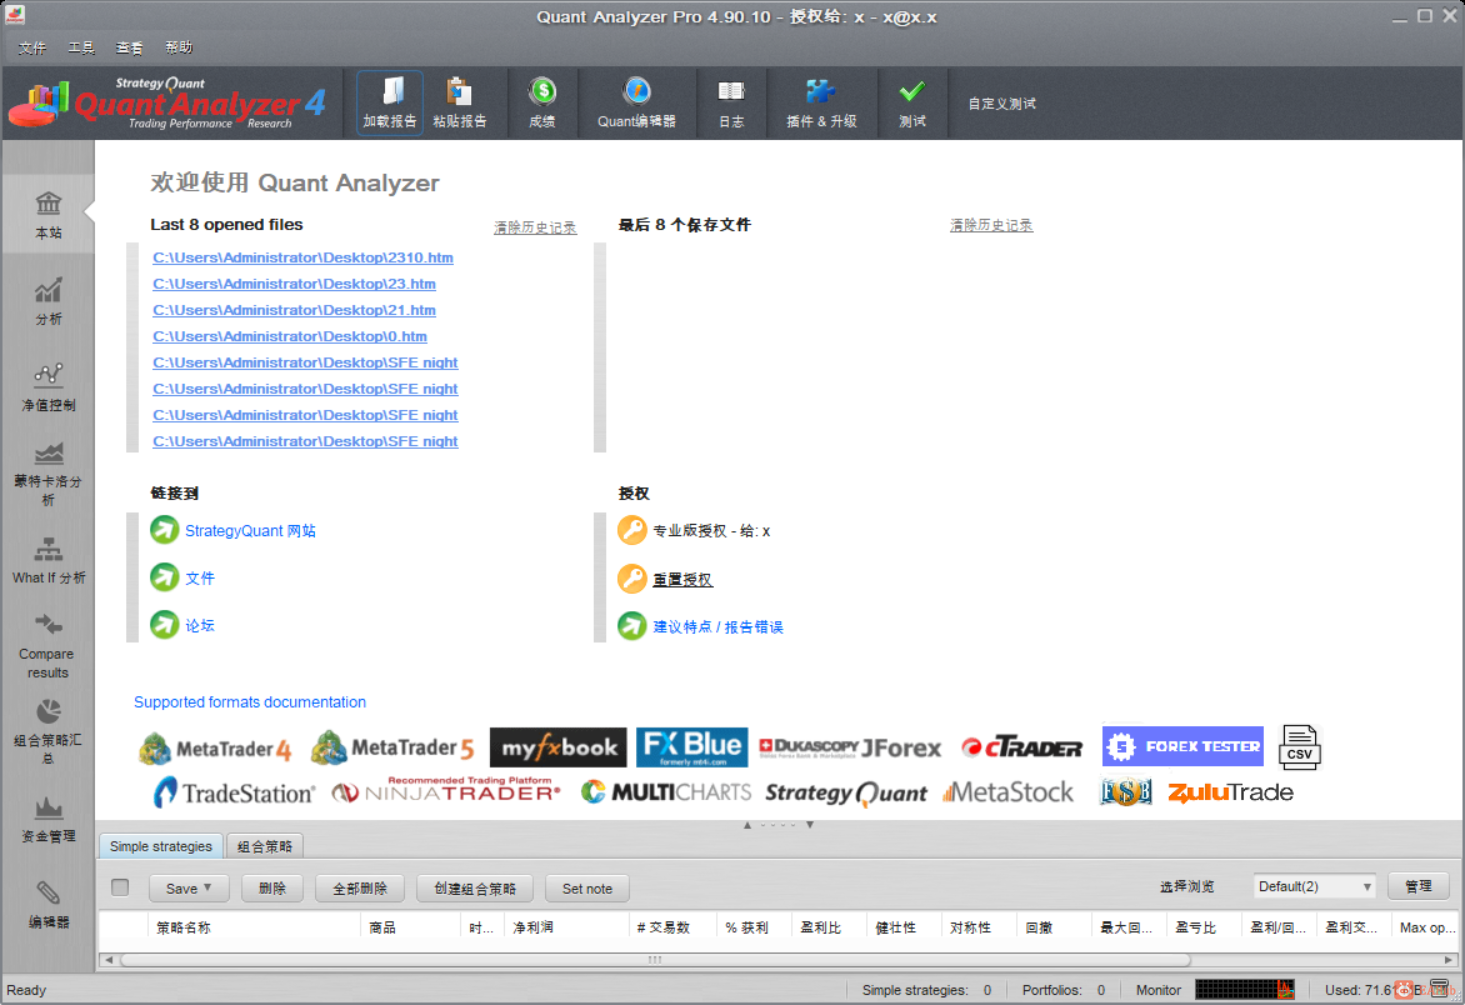Toggle the select-all strategies checkbox

click(120, 887)
